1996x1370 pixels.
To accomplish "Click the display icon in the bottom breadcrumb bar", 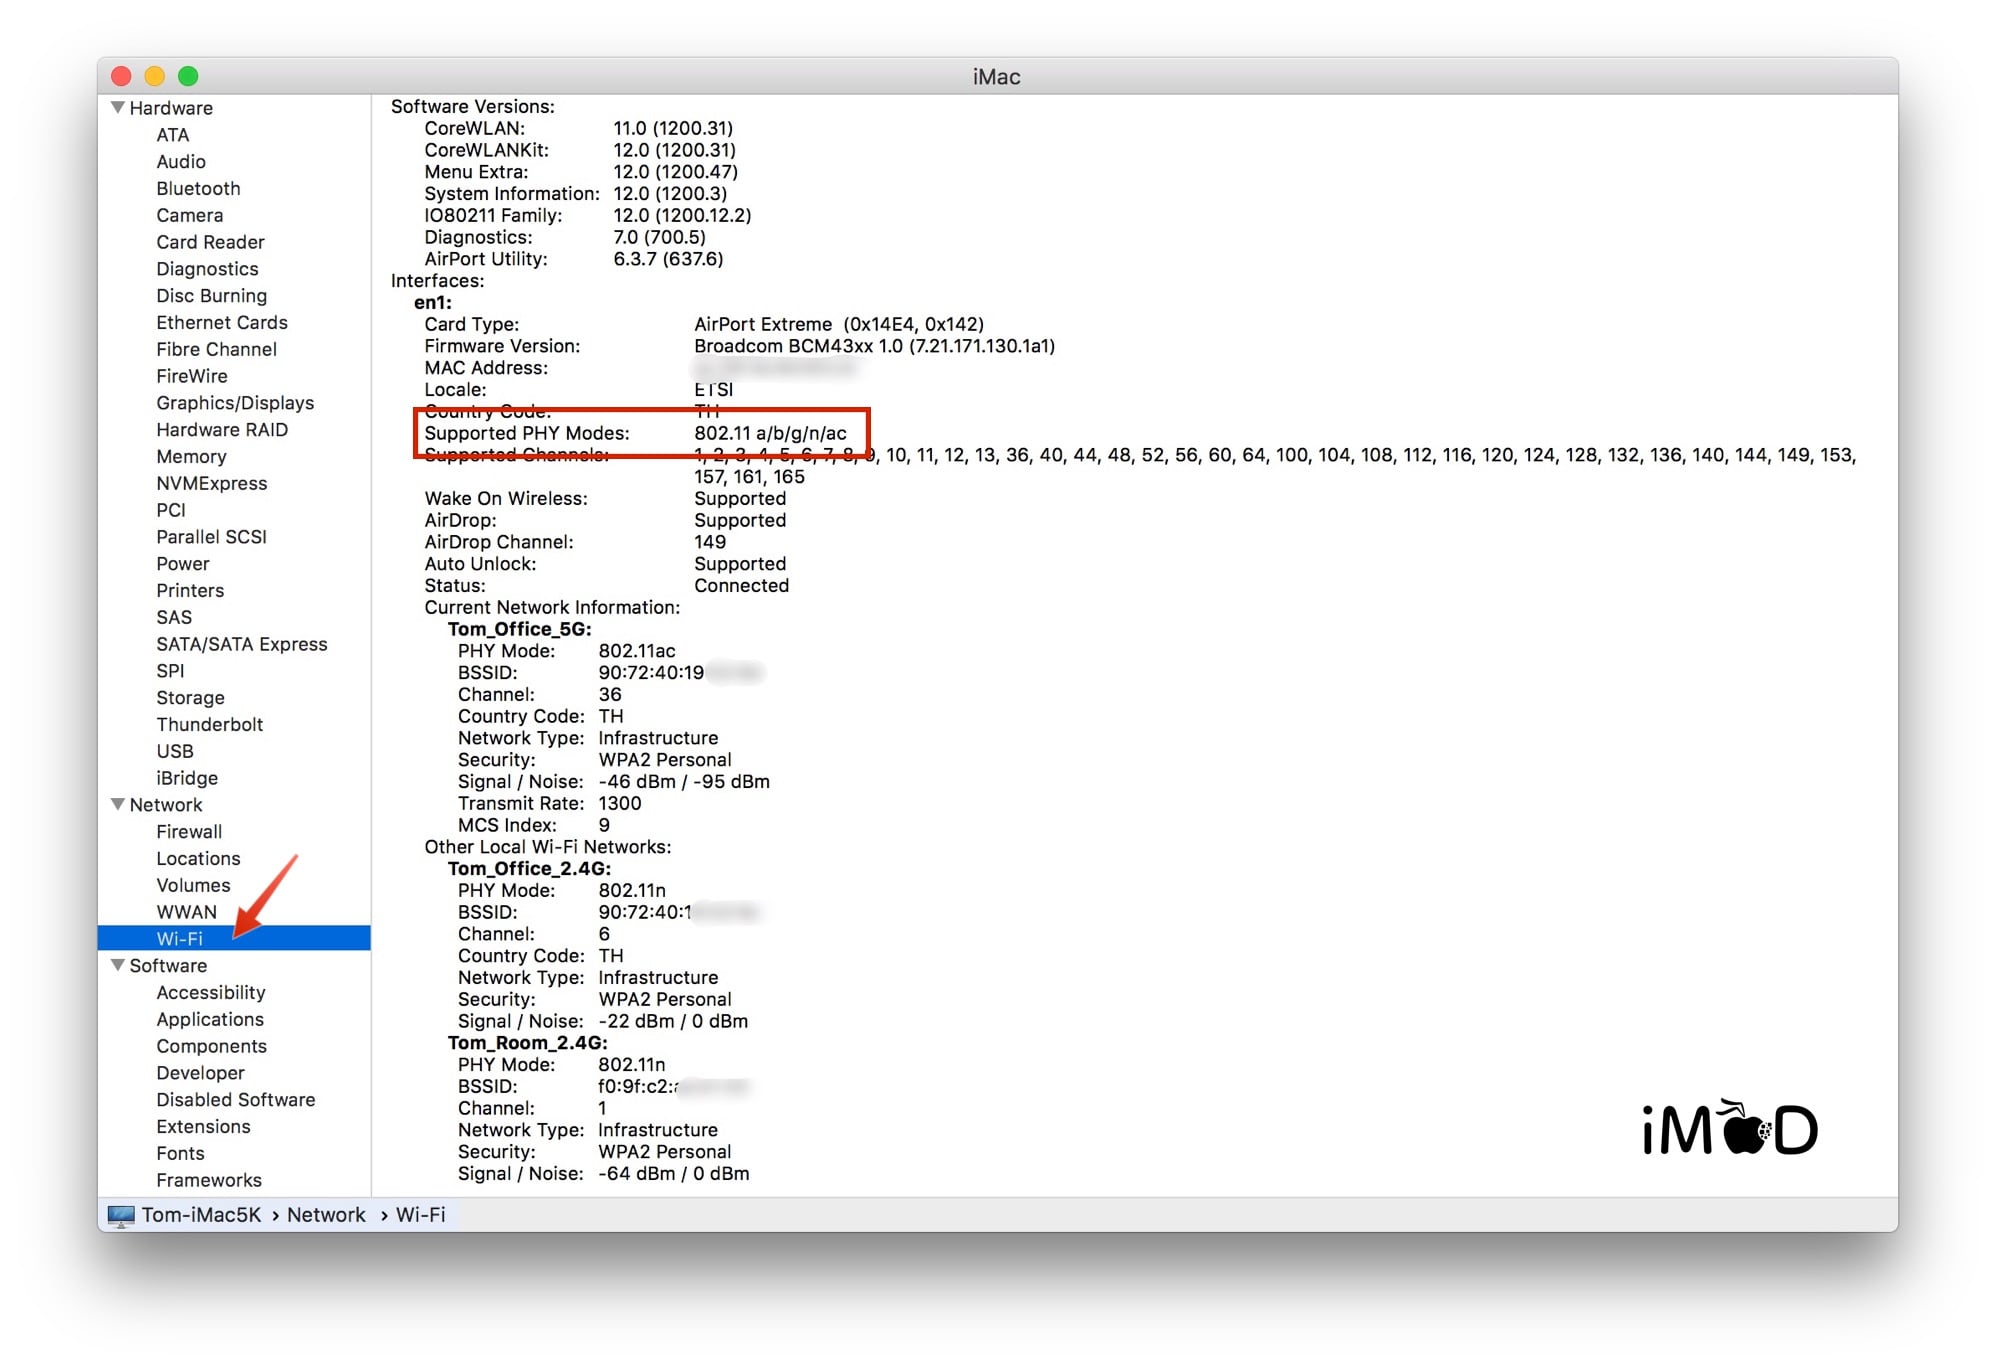I will [x=121, y=1214].
